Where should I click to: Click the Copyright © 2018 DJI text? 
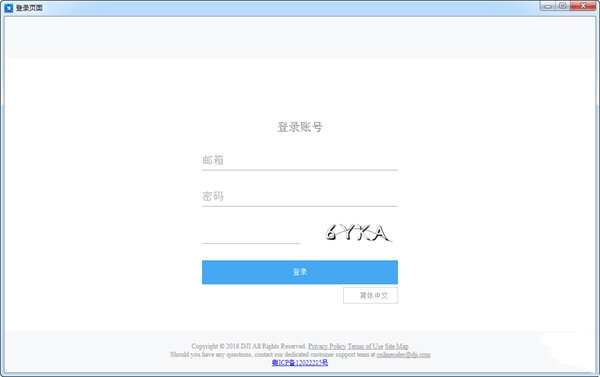[x=220, y=346]
